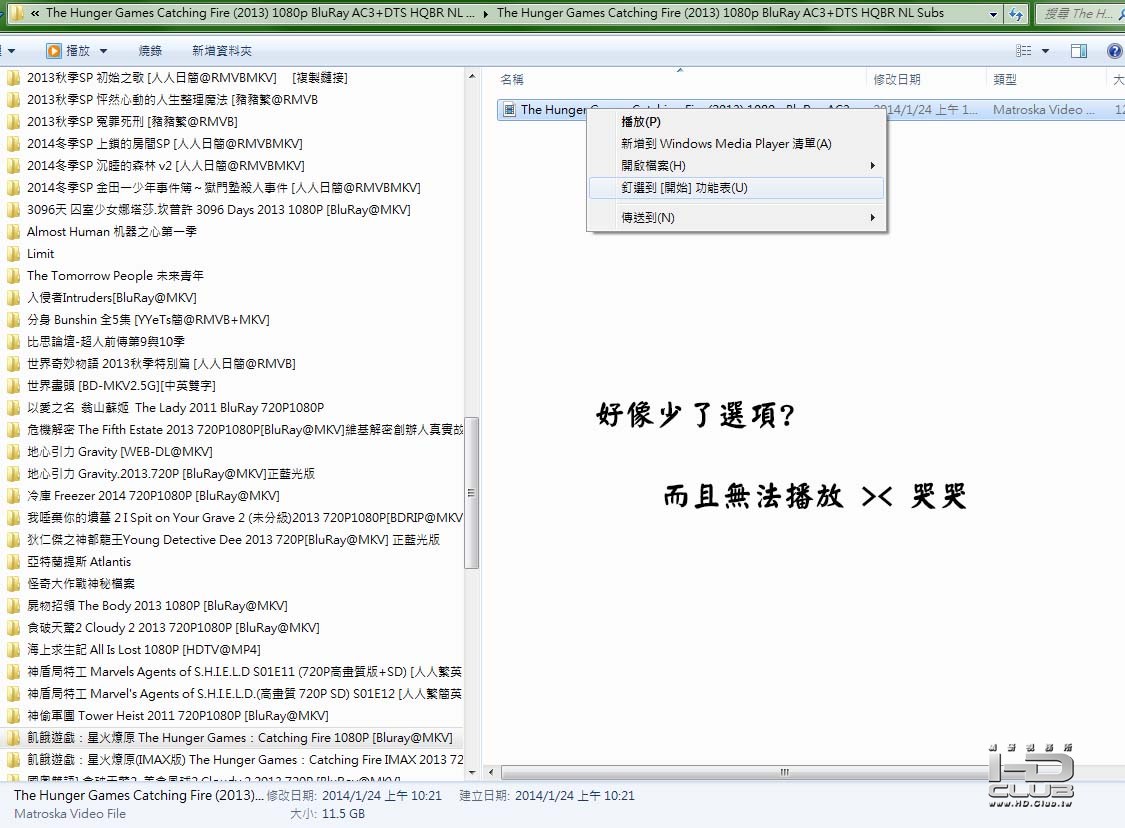Select folder 屍物招領 The Body 2013
The height and width of the screenshot is (828, 1125).
click(x=147, y=606)
